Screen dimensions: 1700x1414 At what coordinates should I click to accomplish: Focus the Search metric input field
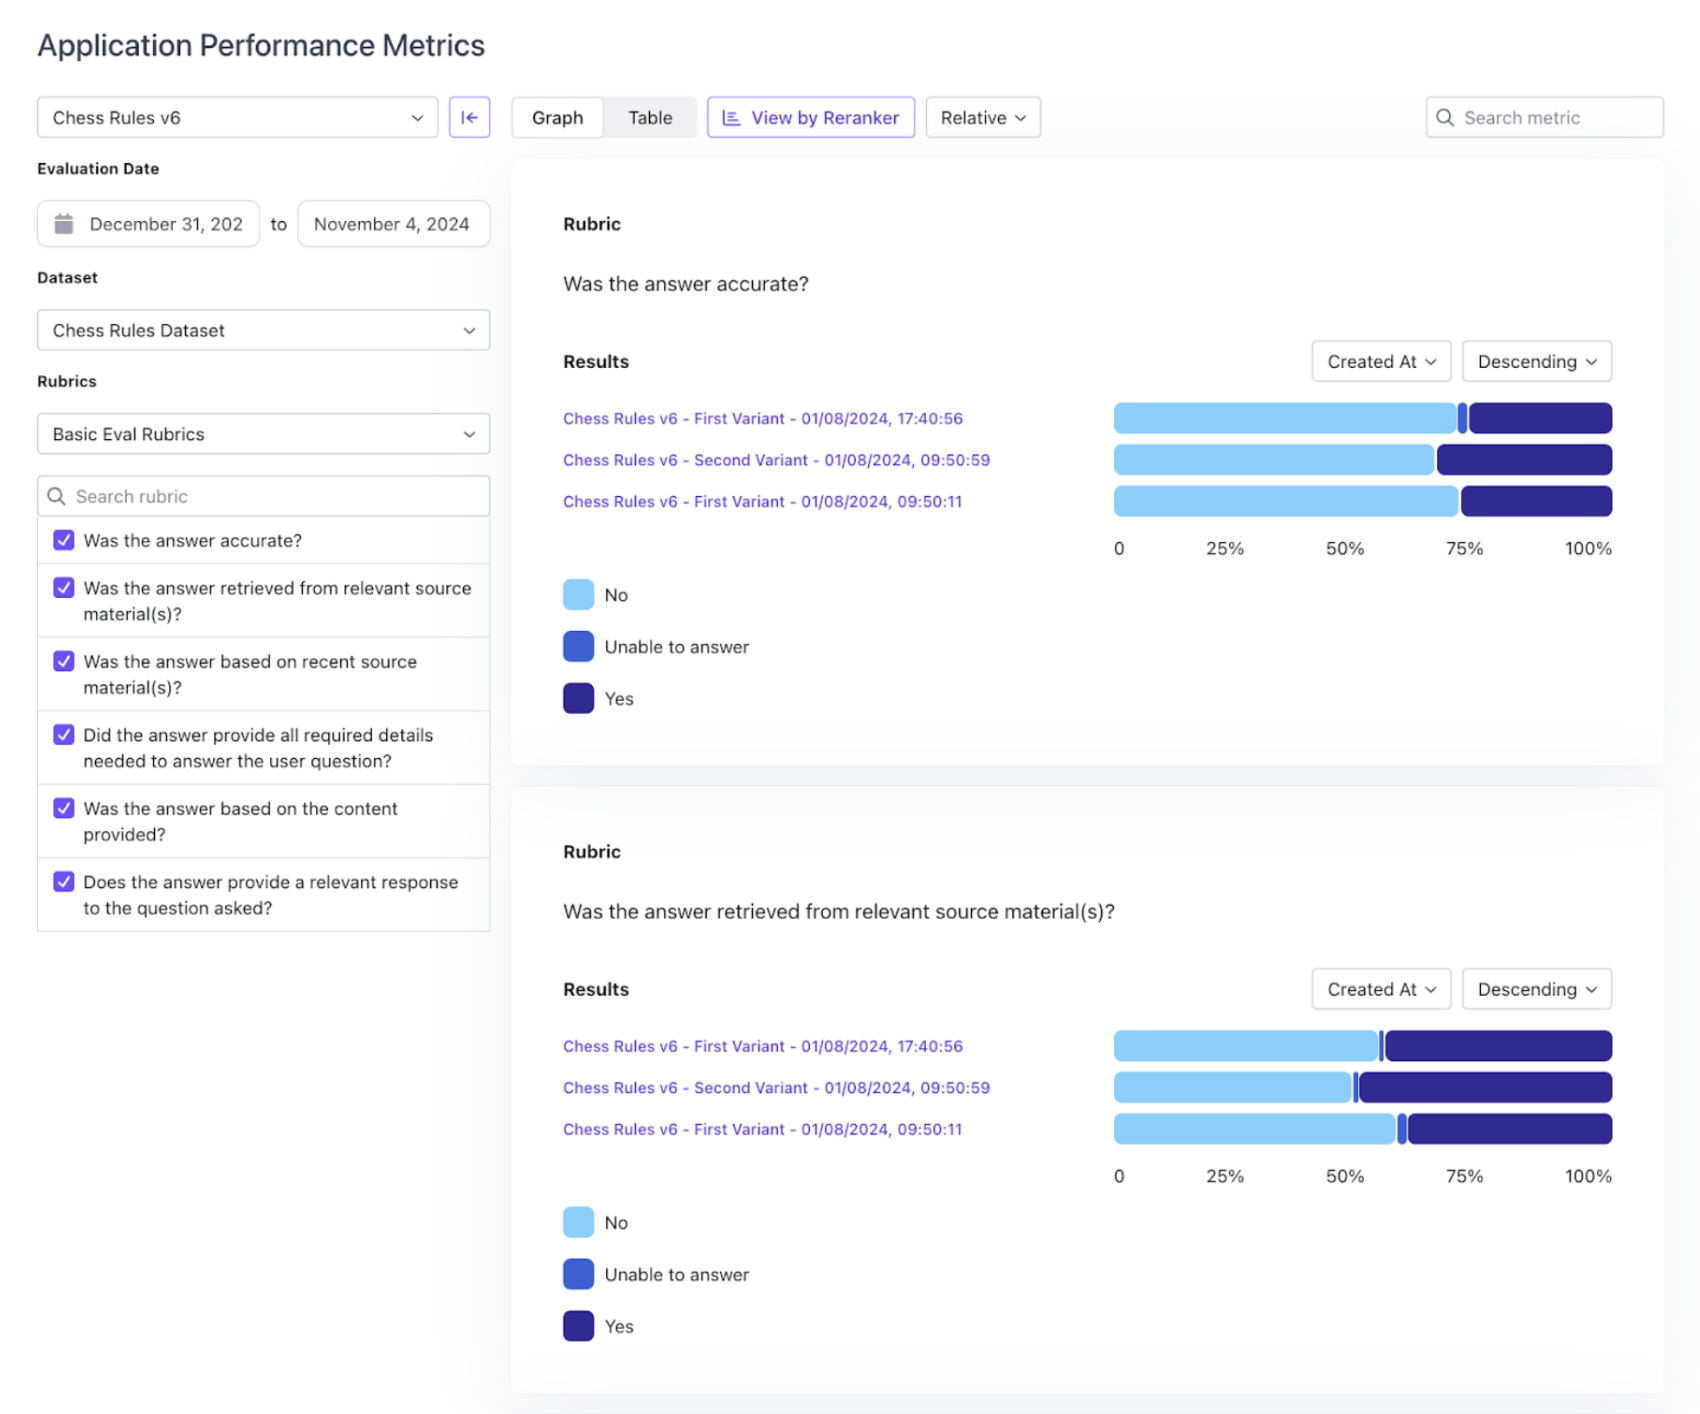(1544, 117)
